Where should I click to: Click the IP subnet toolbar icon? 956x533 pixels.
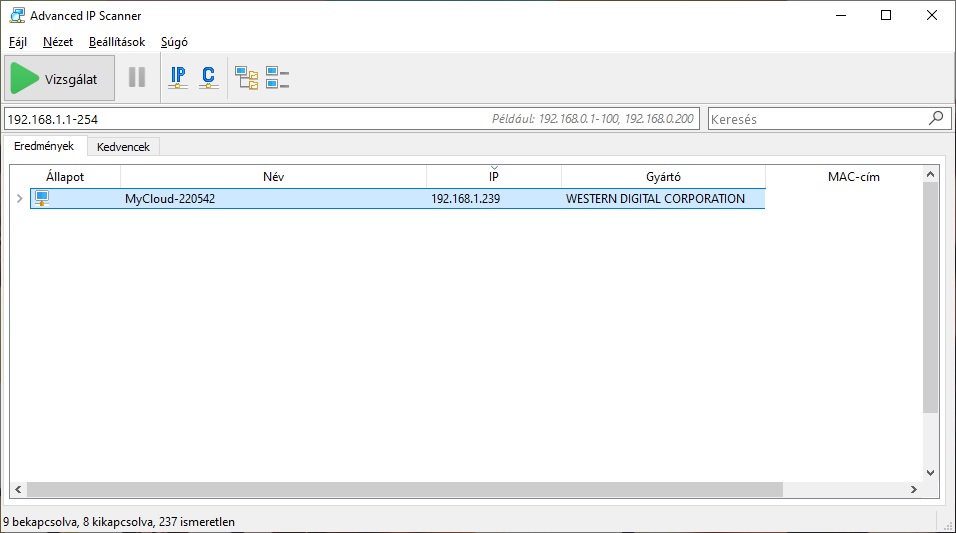(x=178, y=78)
